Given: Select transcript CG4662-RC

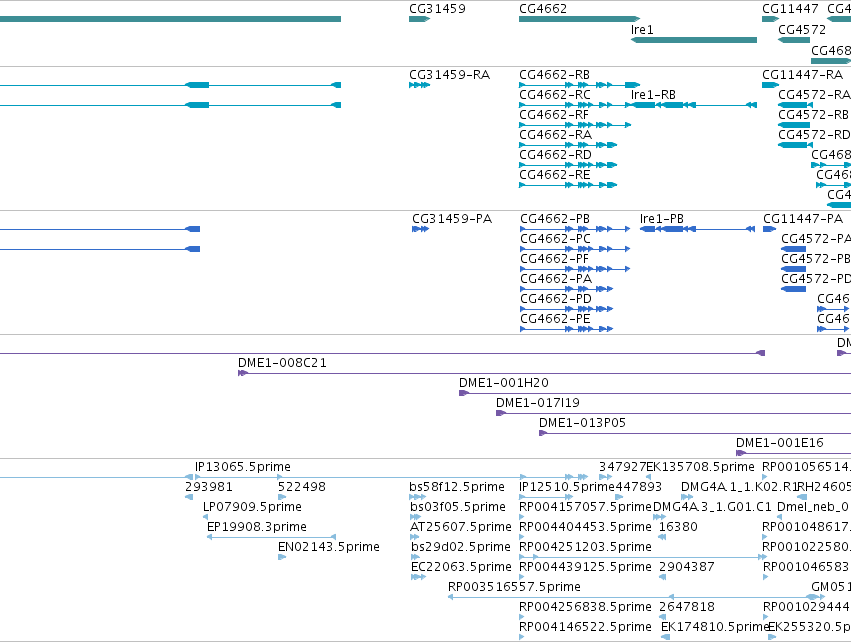Looking at the screenshot, I should pos(555,95).
